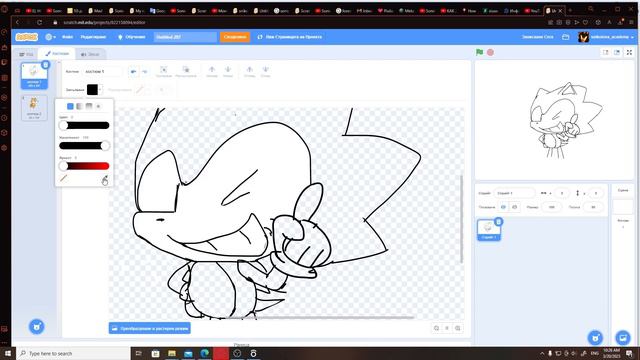Show sprite with the eye icon
The image size is (640, 360).
(503, 207)
